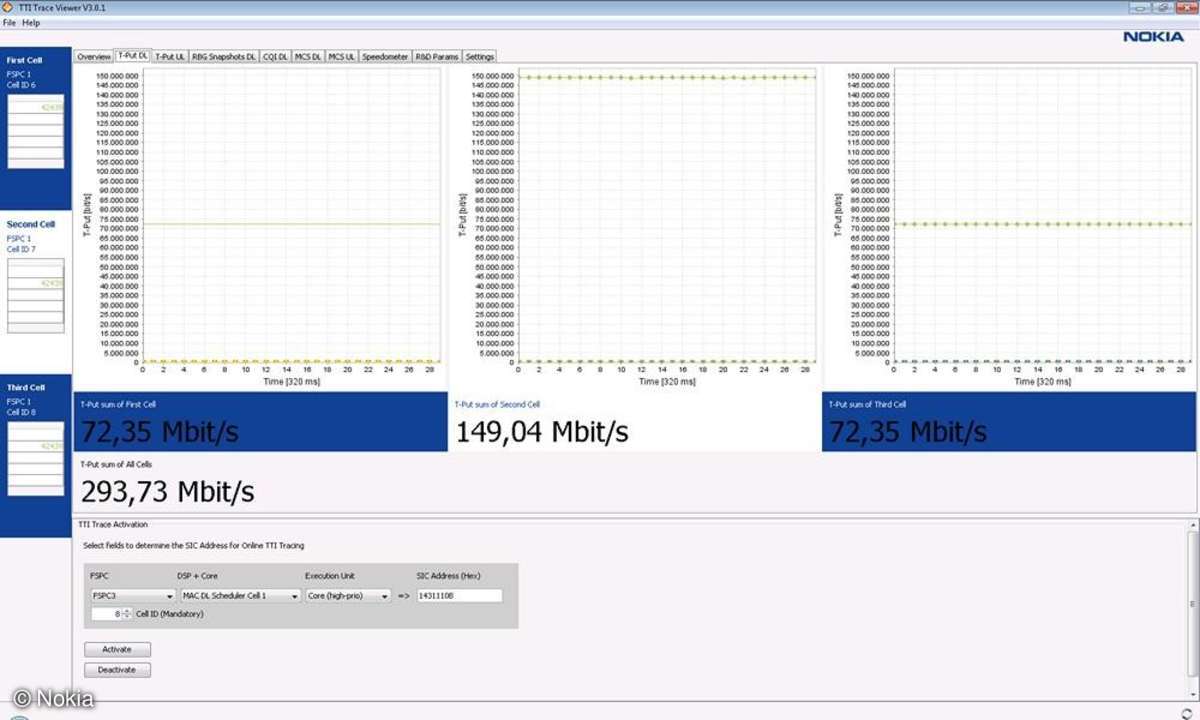Open the DSP + Core dropdown

coord(240,596)
